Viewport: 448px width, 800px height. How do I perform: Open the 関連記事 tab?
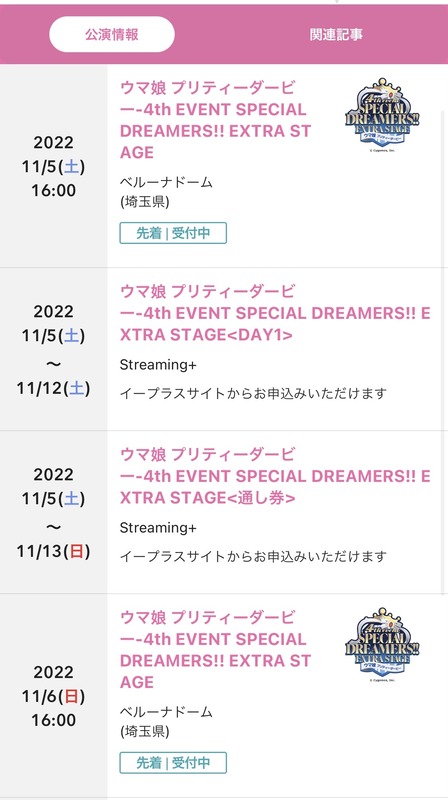click(x=336, y=34)
